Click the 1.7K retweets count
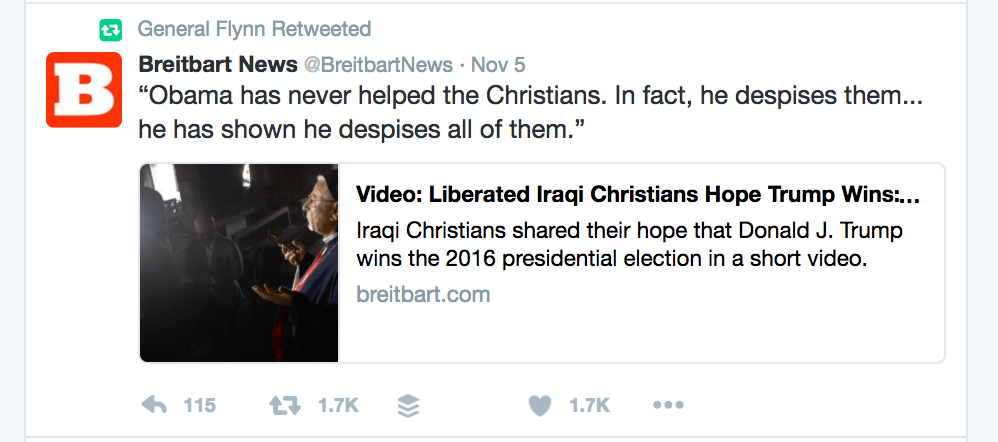998x442 pixels. pyautogui.click(x=338, y=405)
